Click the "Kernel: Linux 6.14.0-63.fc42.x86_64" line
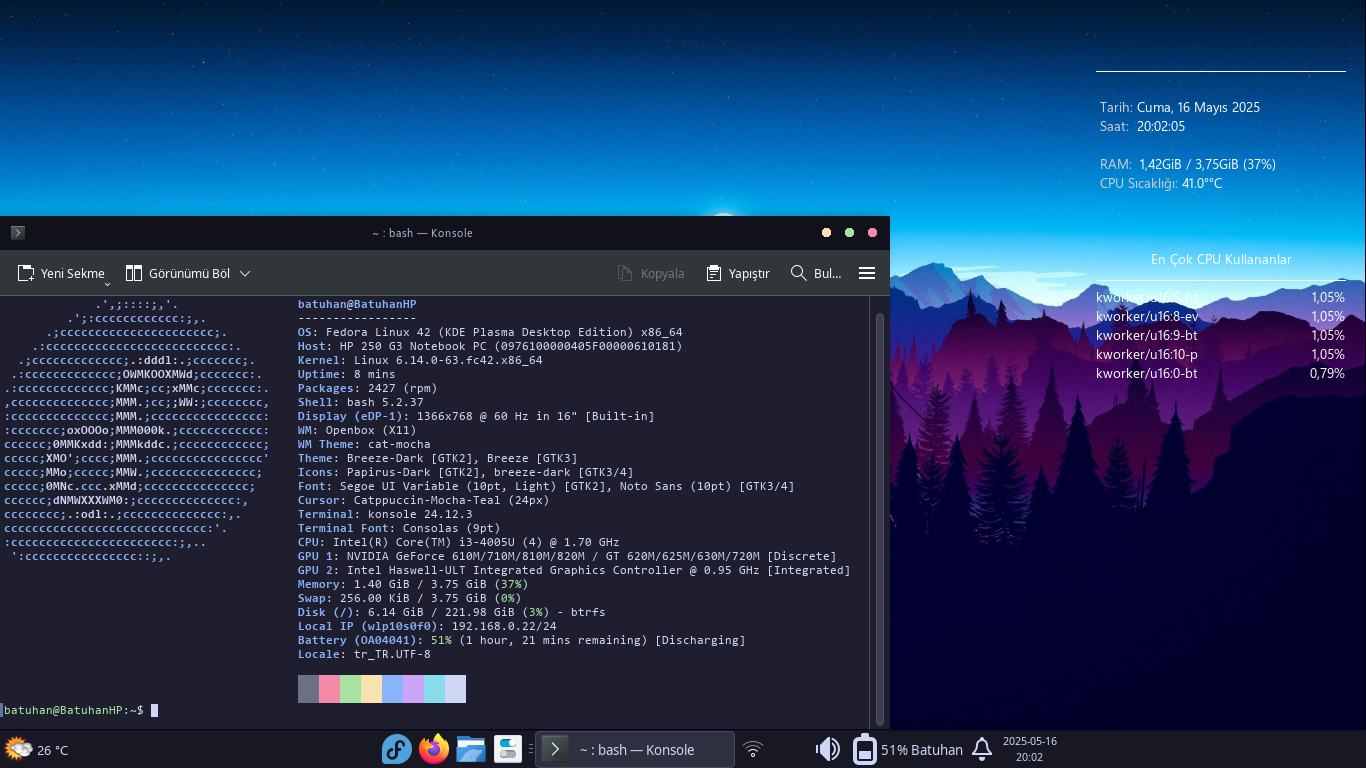1366x768 pixels. coord(420,360)
